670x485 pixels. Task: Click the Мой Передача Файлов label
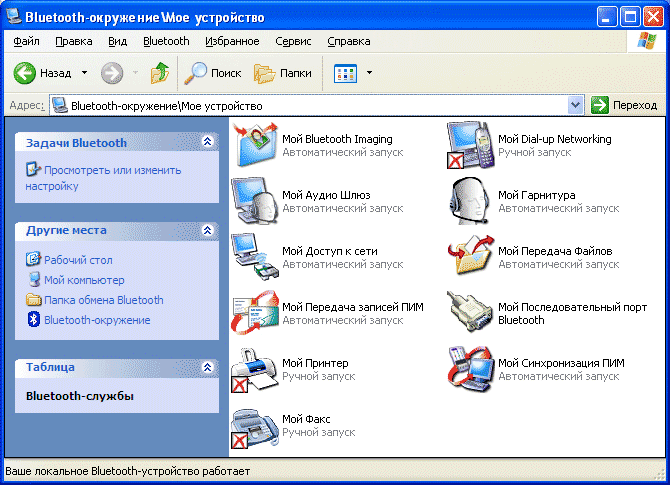tap(555, 251)
